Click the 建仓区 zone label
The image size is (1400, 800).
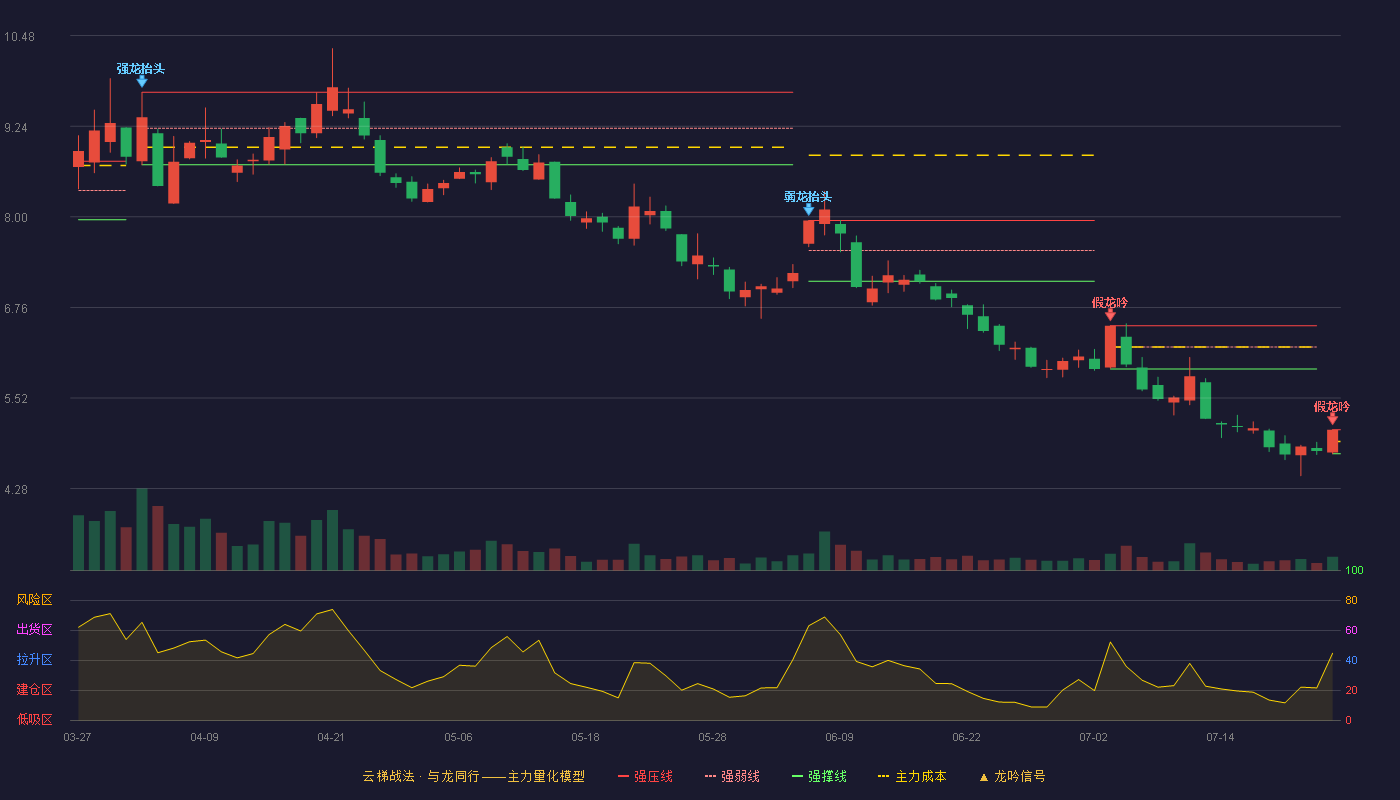point(34,690)
